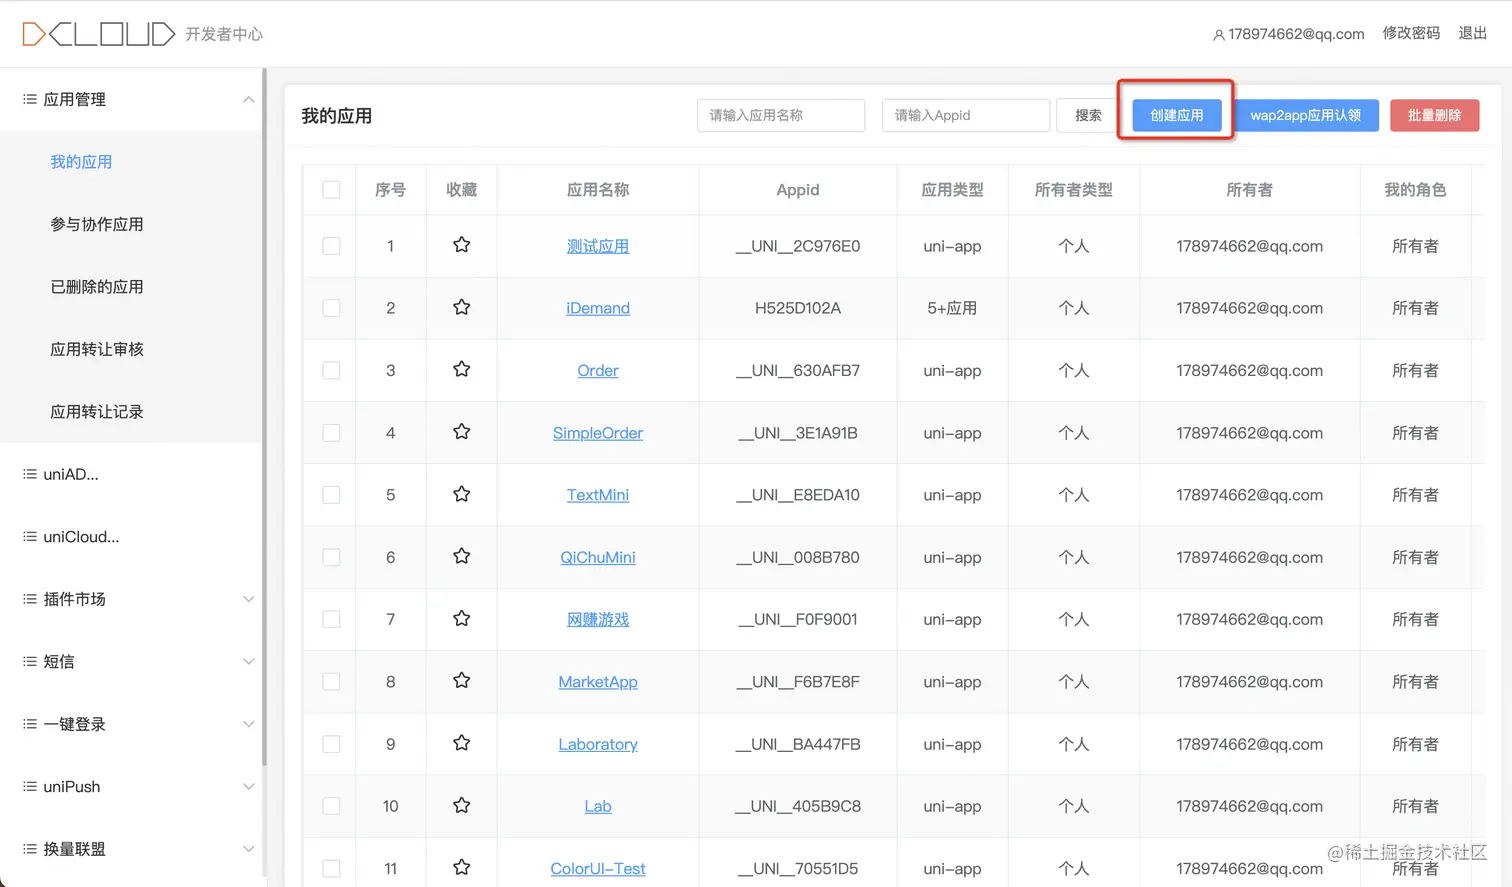Star the SimpleOrder application

[461, 432]
